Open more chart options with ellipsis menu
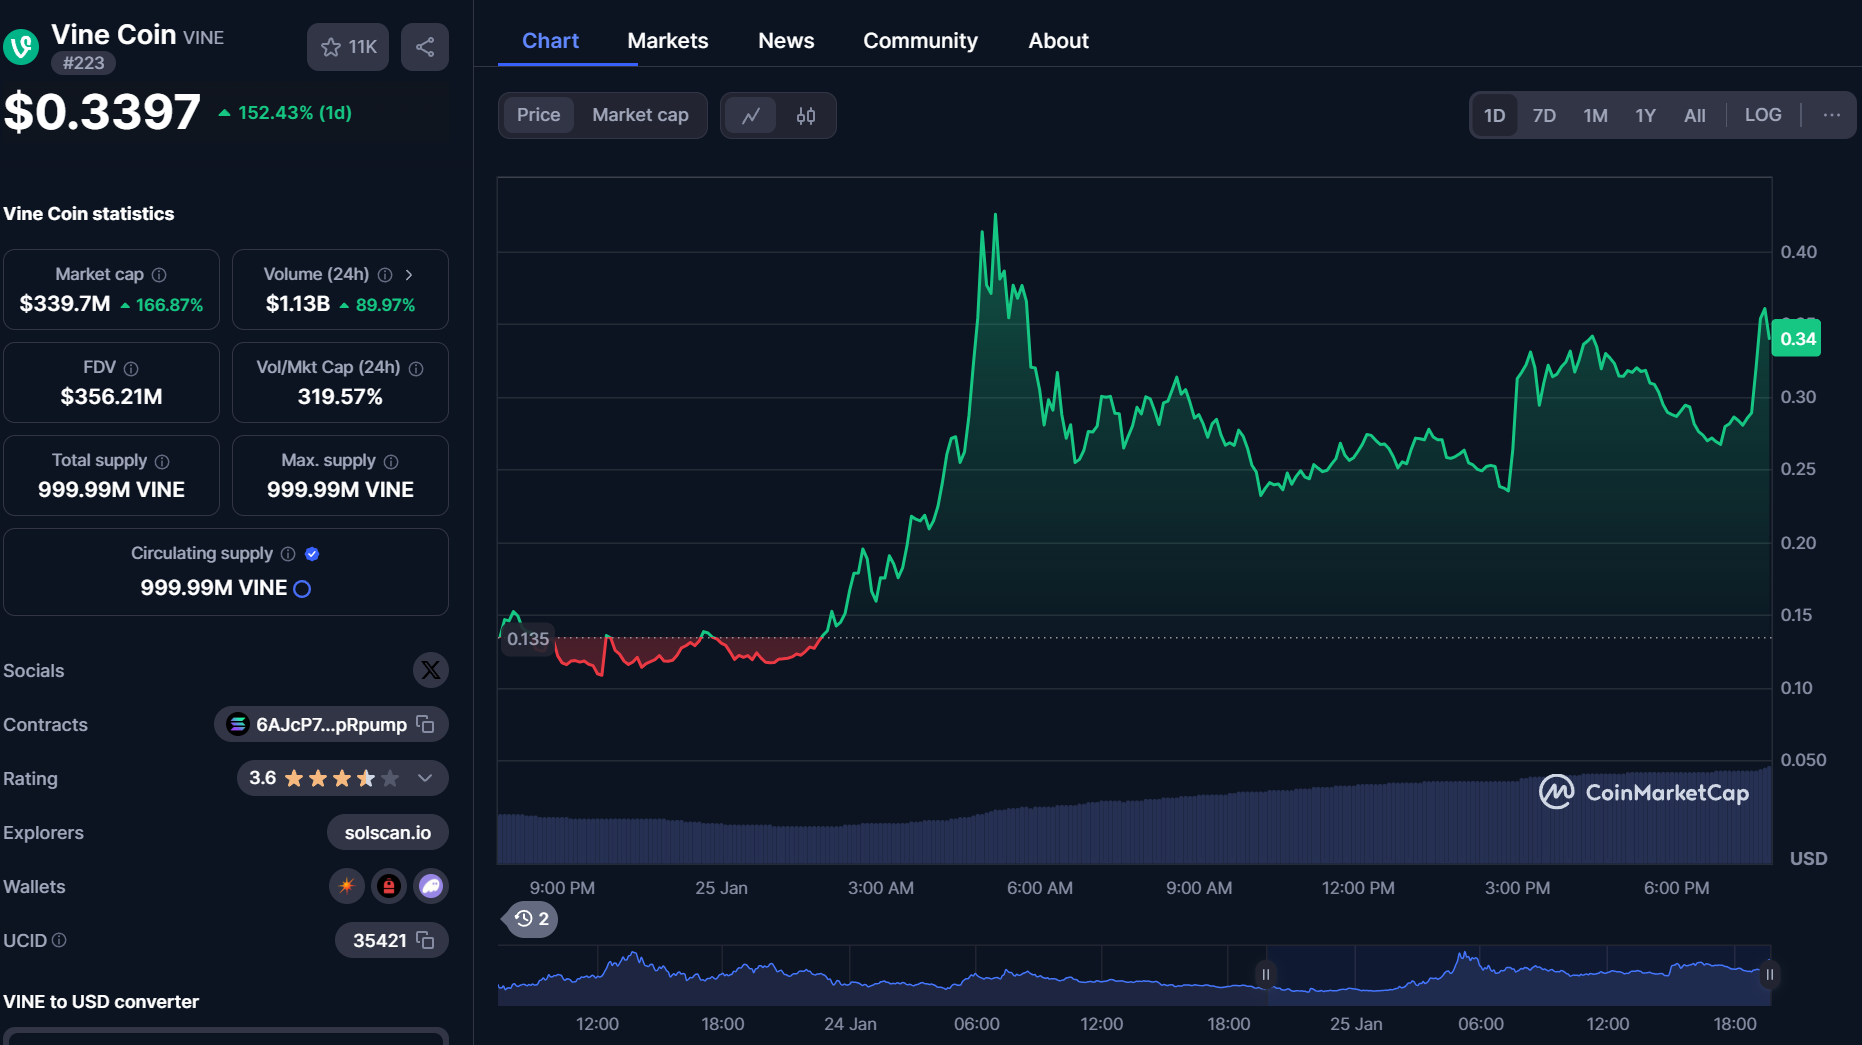 coord(1833,115)
